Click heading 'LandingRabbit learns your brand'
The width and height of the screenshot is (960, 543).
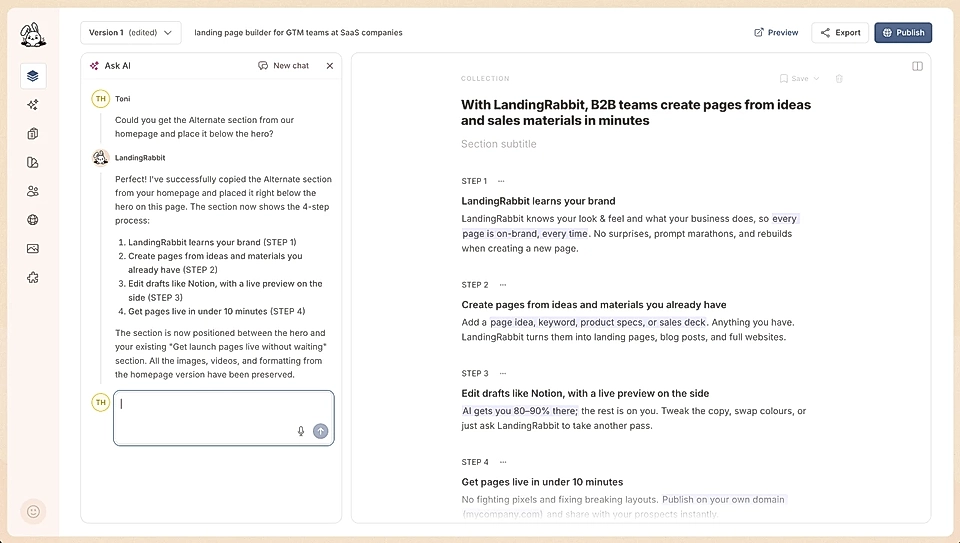[538, 201]
